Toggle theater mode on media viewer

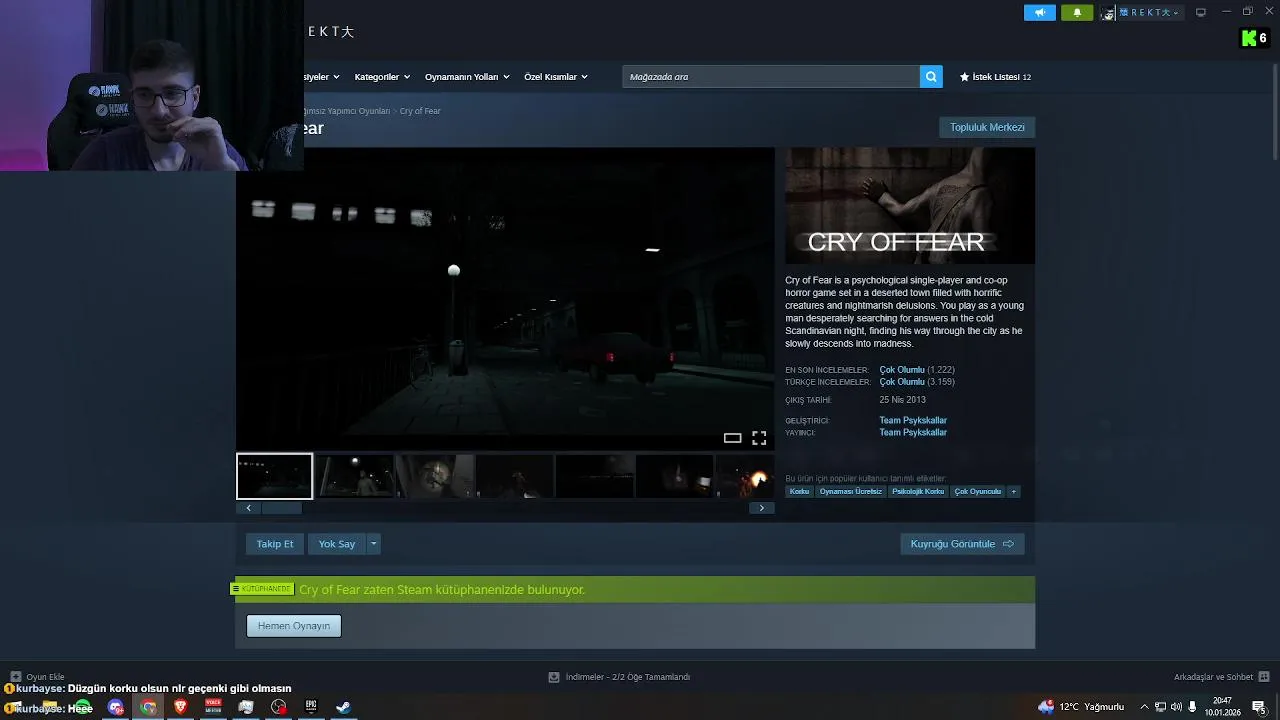tap(732, 438)
